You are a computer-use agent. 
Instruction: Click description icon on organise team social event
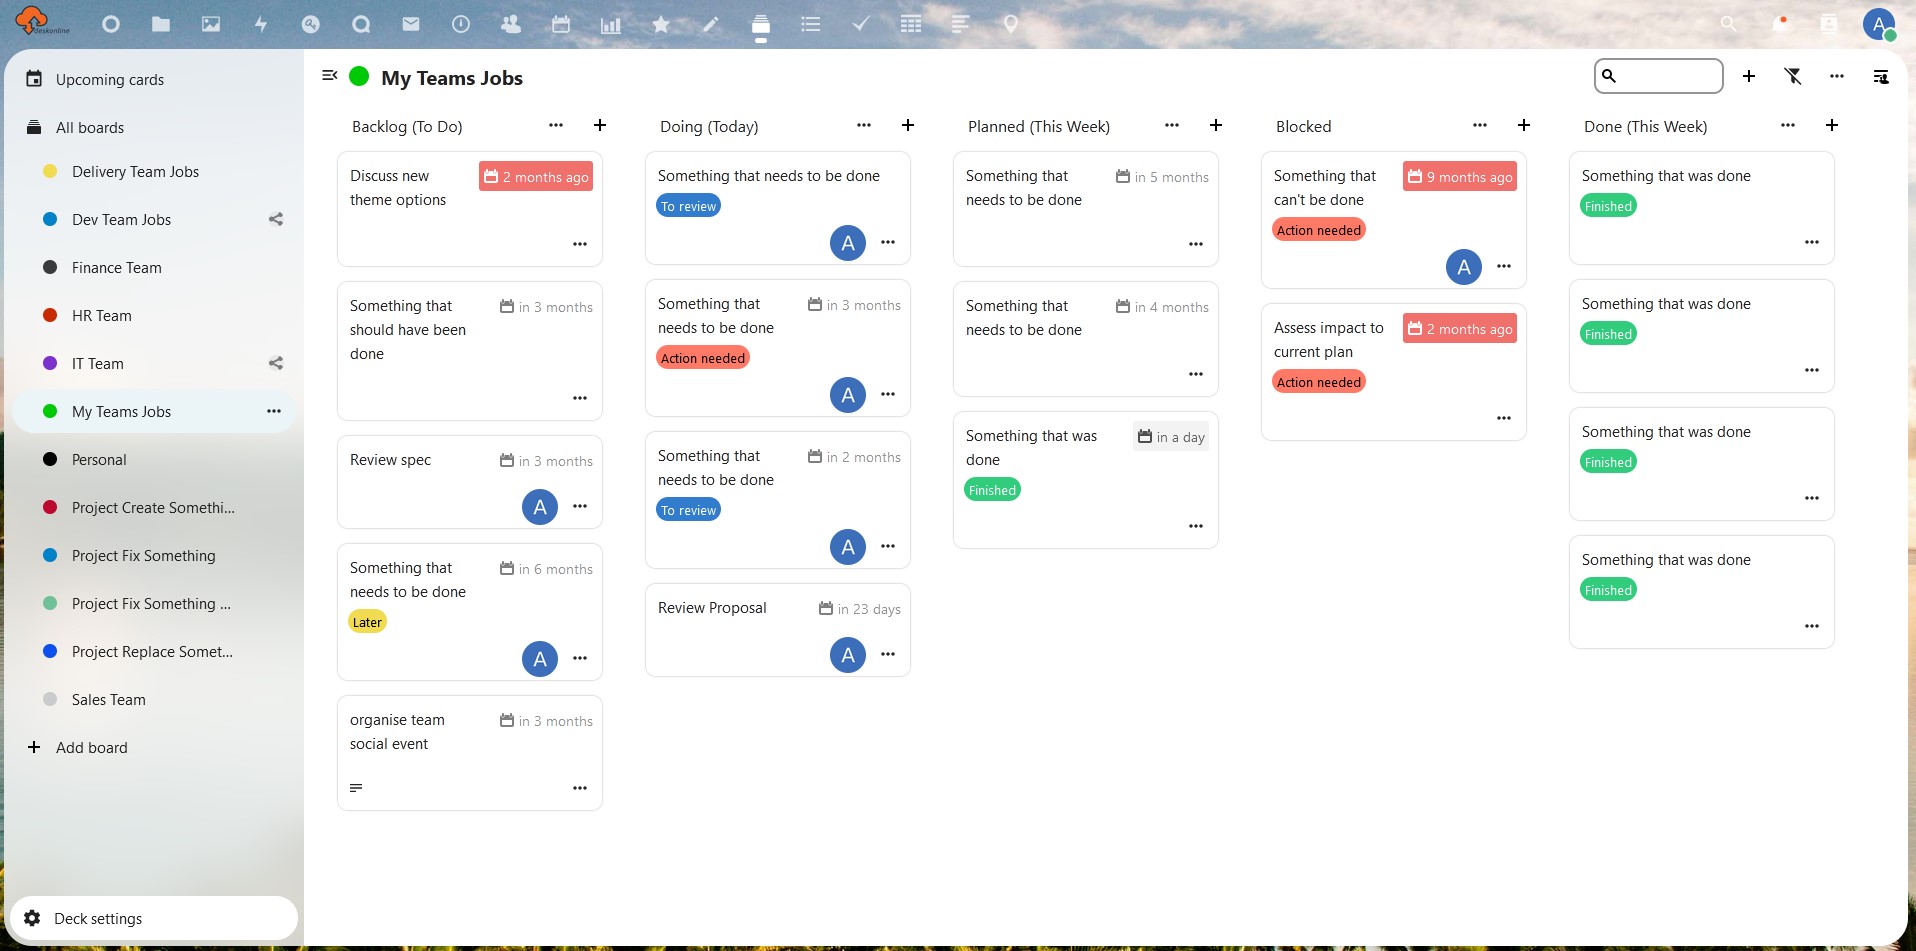pos(356,788)
